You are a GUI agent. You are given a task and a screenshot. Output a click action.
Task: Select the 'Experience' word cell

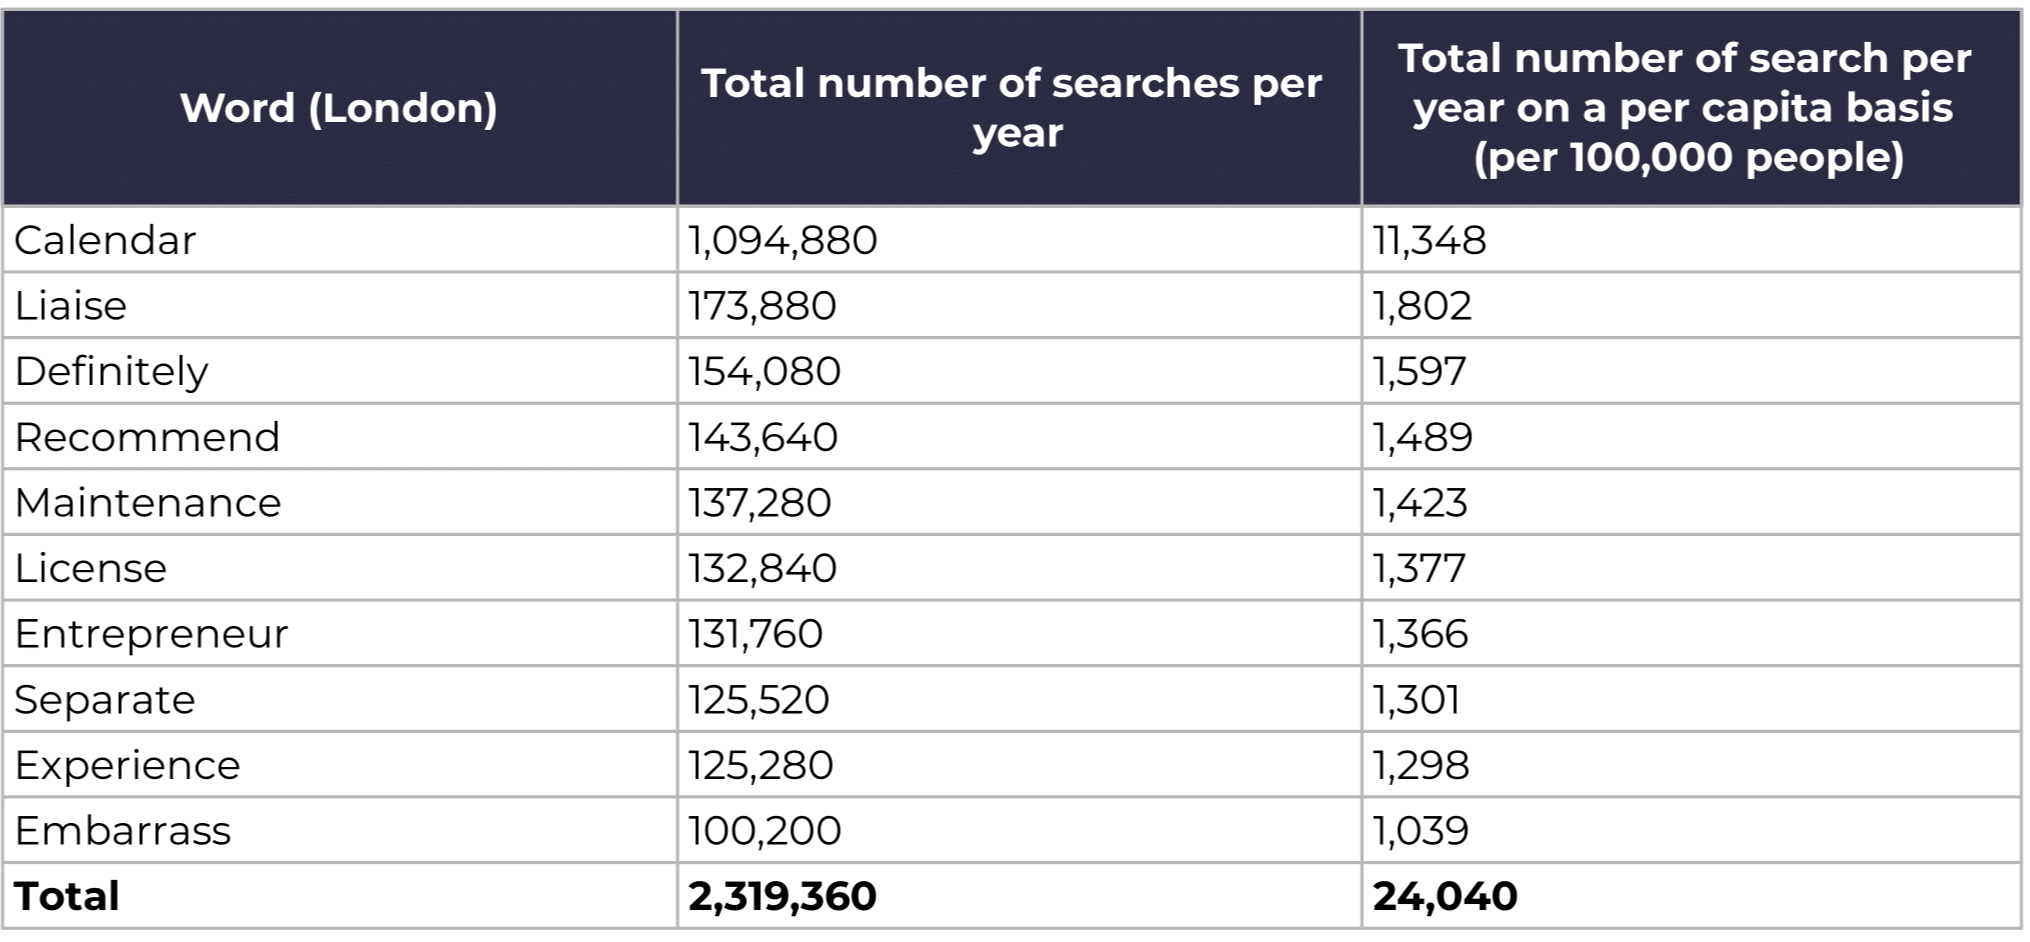point(127,765)
